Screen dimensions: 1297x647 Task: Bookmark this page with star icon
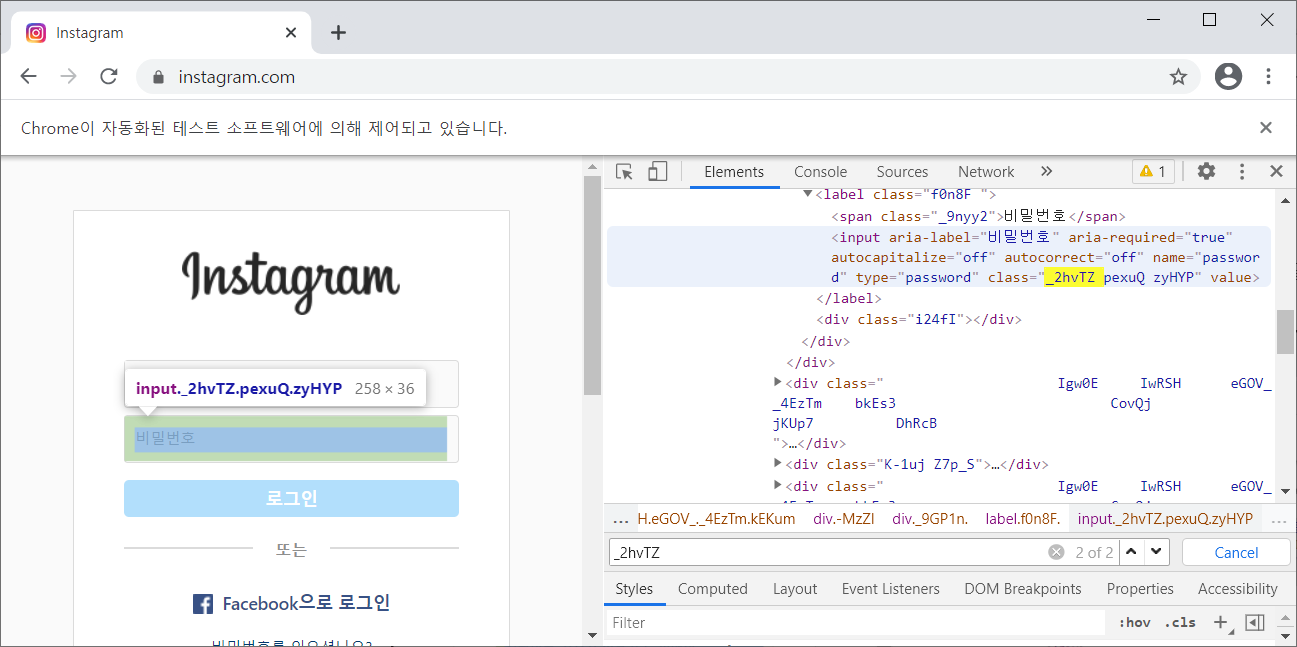point(1178,77)
